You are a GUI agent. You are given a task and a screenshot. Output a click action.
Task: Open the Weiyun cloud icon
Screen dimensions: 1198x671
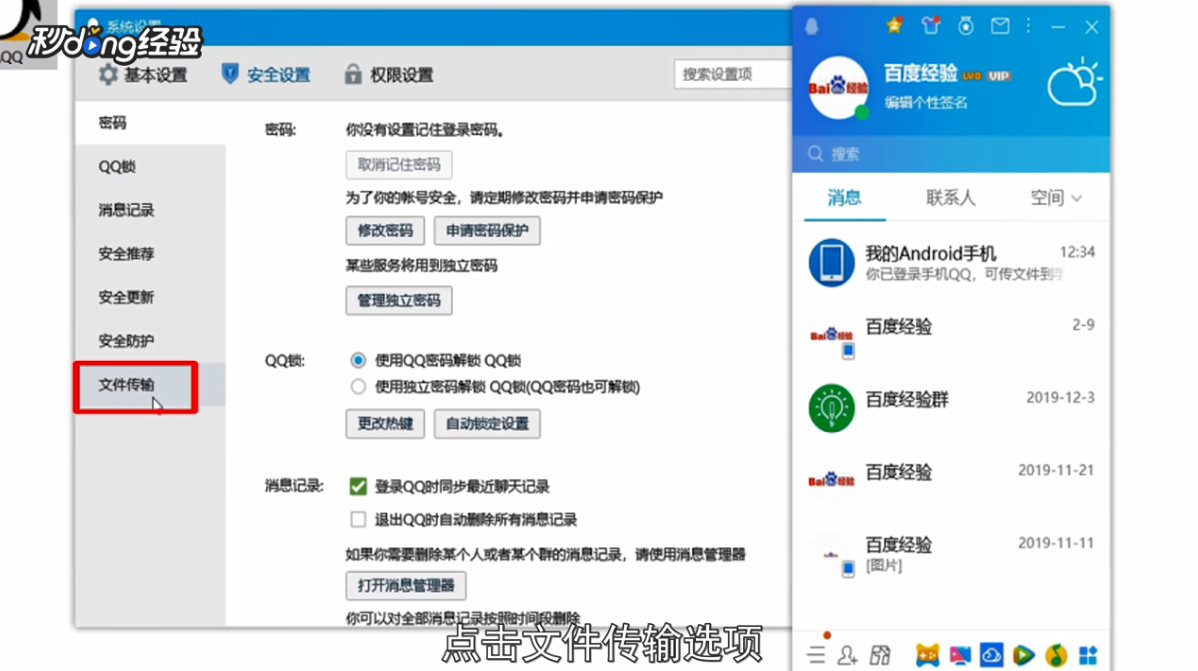coord(992,655)
